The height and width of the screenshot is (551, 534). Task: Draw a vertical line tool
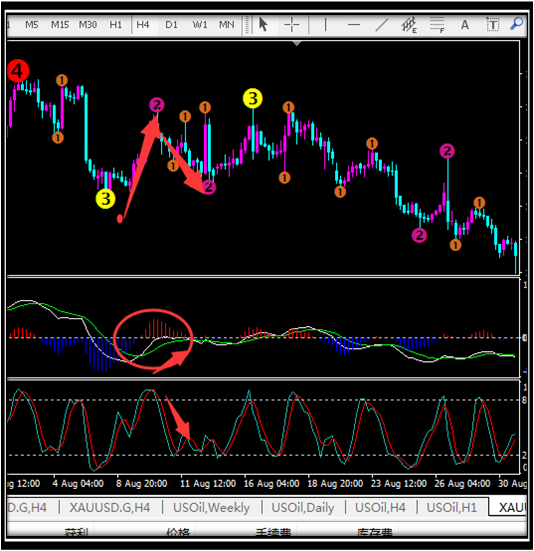tap(325, 25)
